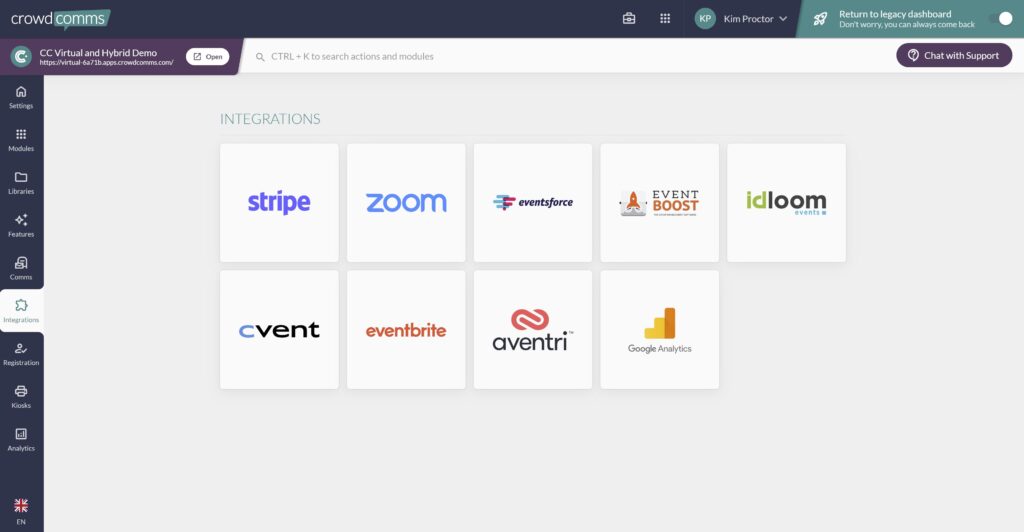Open the Google Analytics integration tile
The width and height of the screenshot is (1024, 532).
click(659, 330)
